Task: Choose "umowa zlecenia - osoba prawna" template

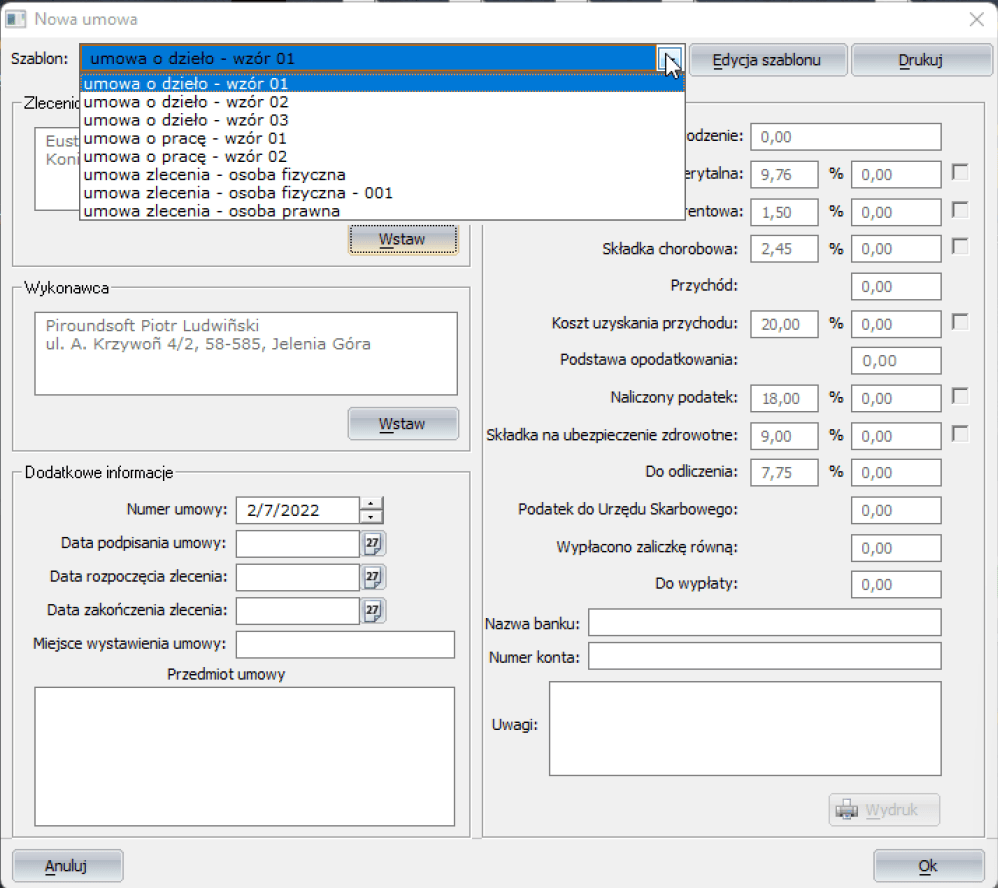Action: pyautogui.click(x=212, y=211)
